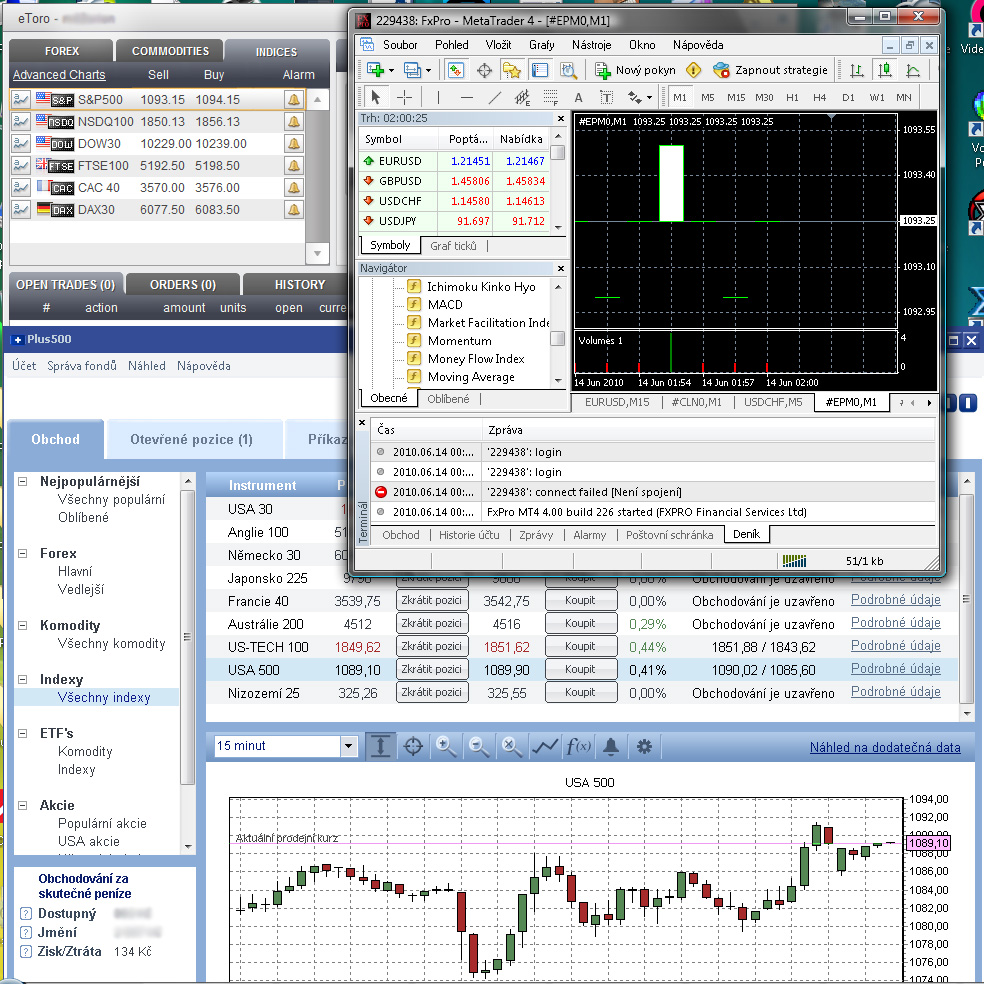This screenshot has height=984, width=984.
Task: Select the crosshair tool in MetaTrader toolbar
Action: pos(404,97)
